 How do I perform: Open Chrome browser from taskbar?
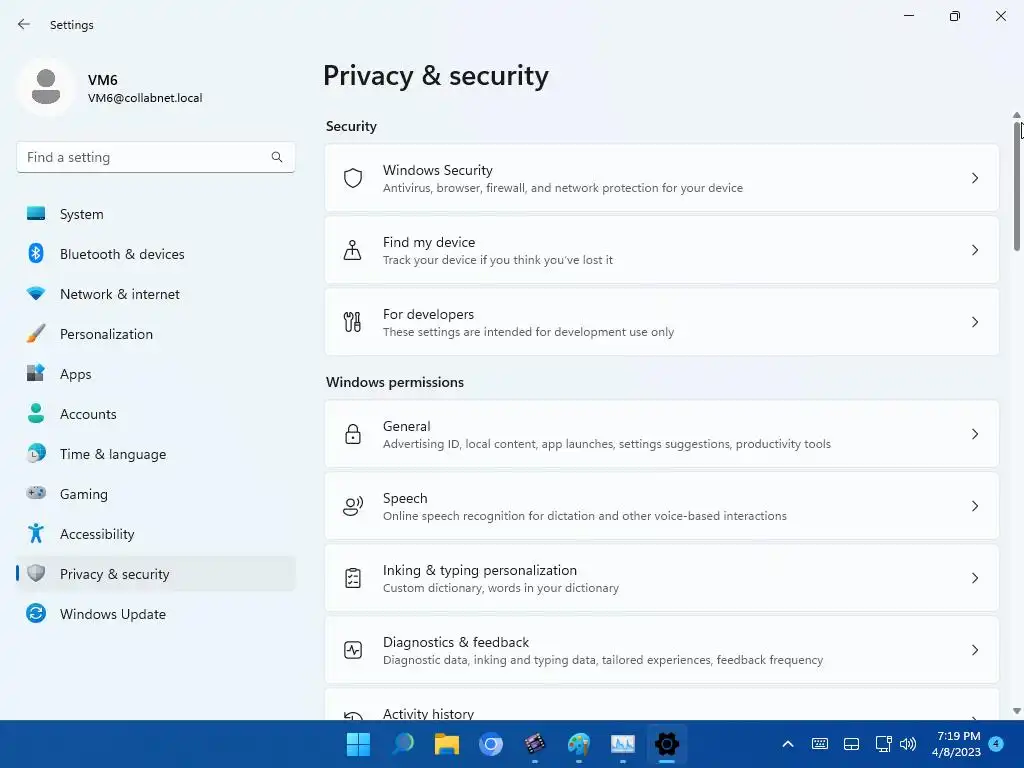point(490,744)
